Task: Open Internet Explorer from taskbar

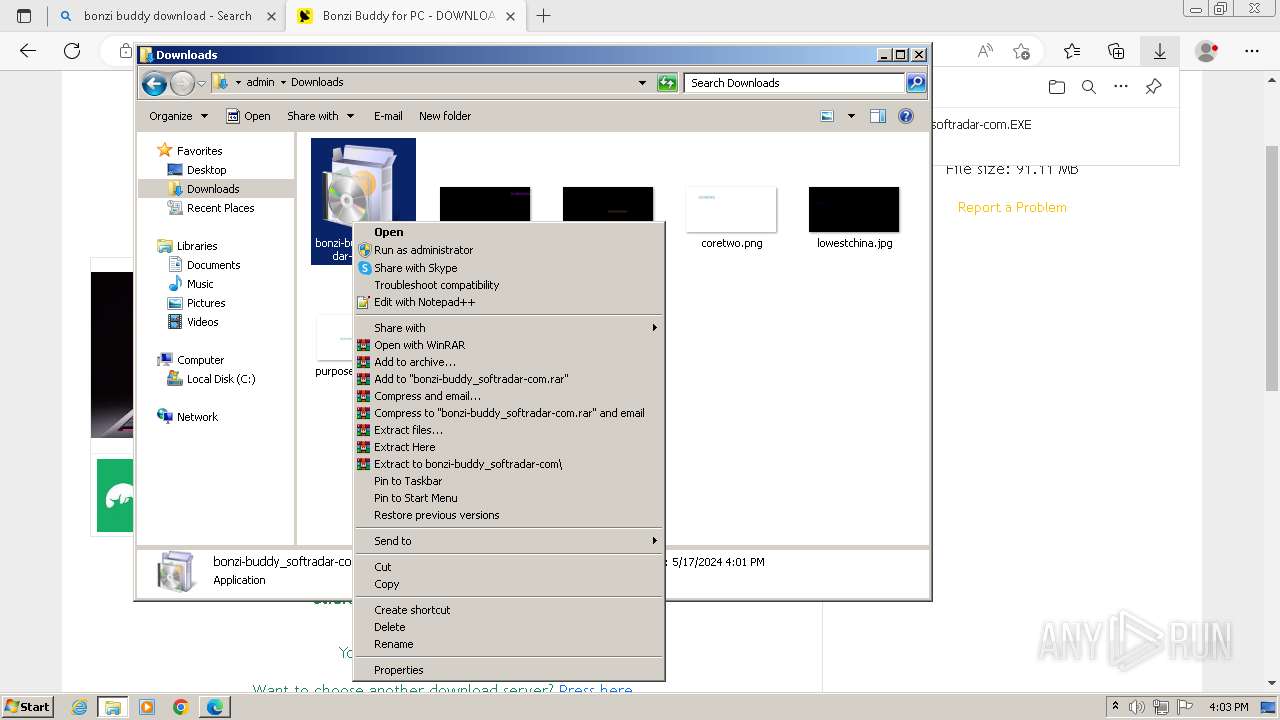Action: 80,707
